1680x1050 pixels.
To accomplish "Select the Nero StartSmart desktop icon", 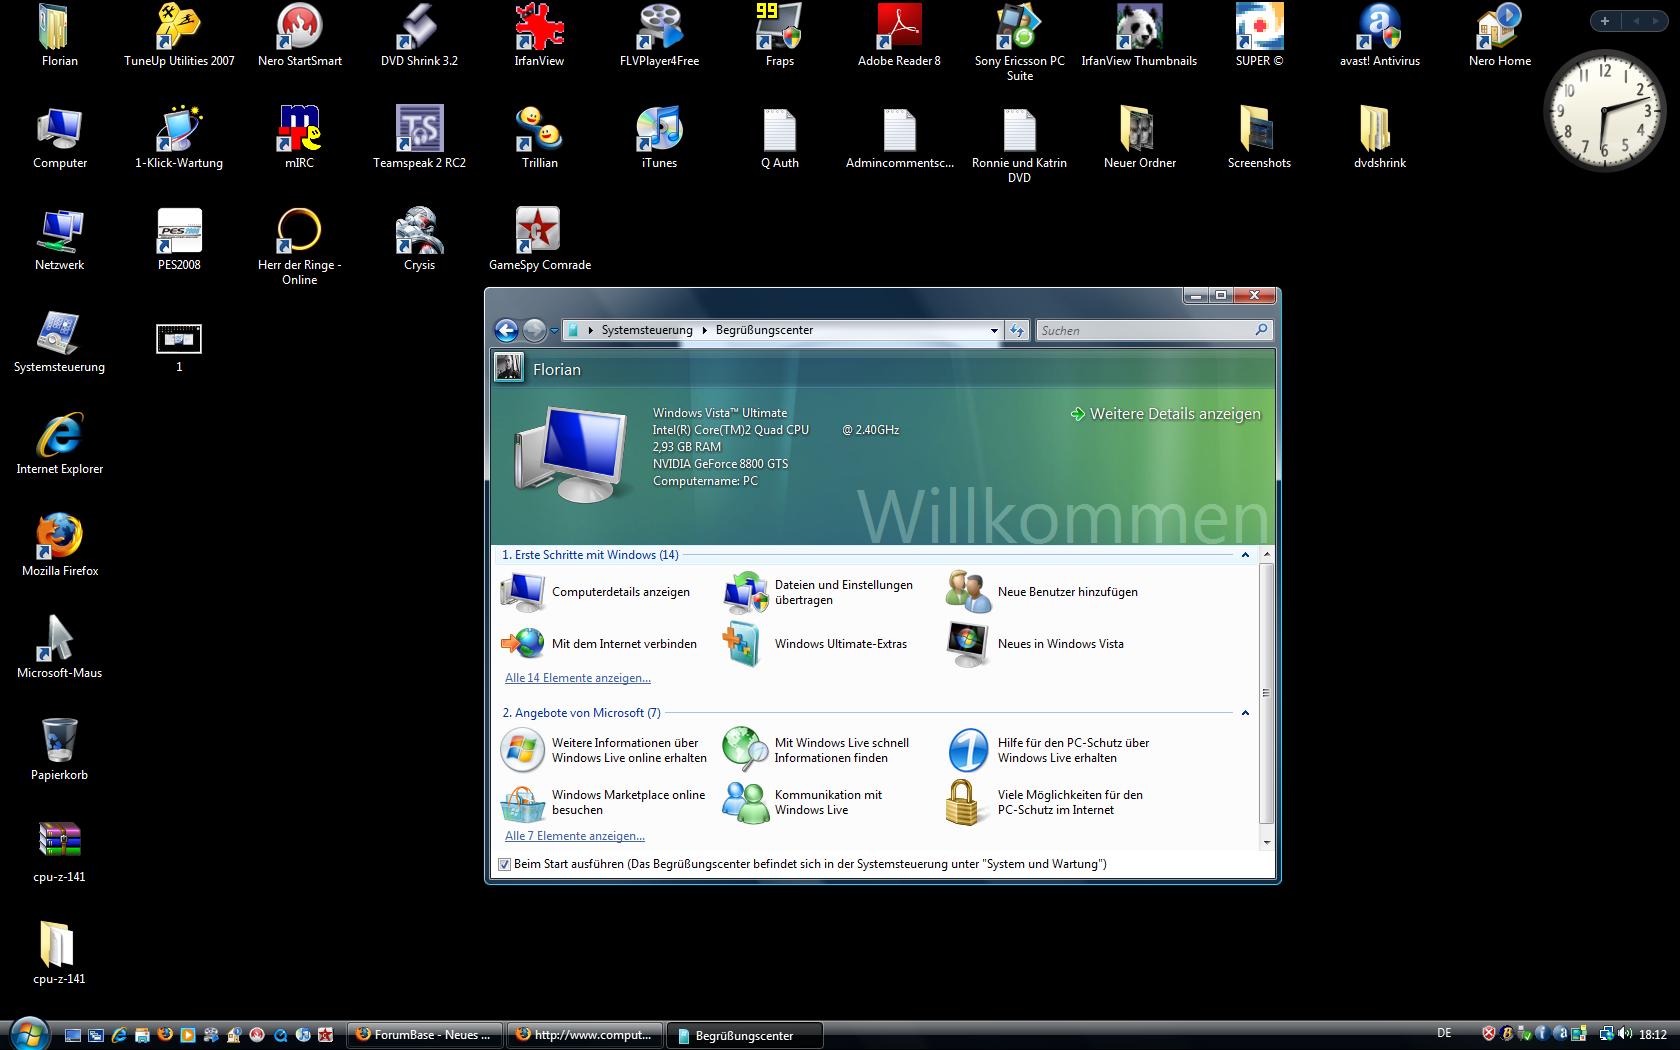I will [x=299, y=35].
